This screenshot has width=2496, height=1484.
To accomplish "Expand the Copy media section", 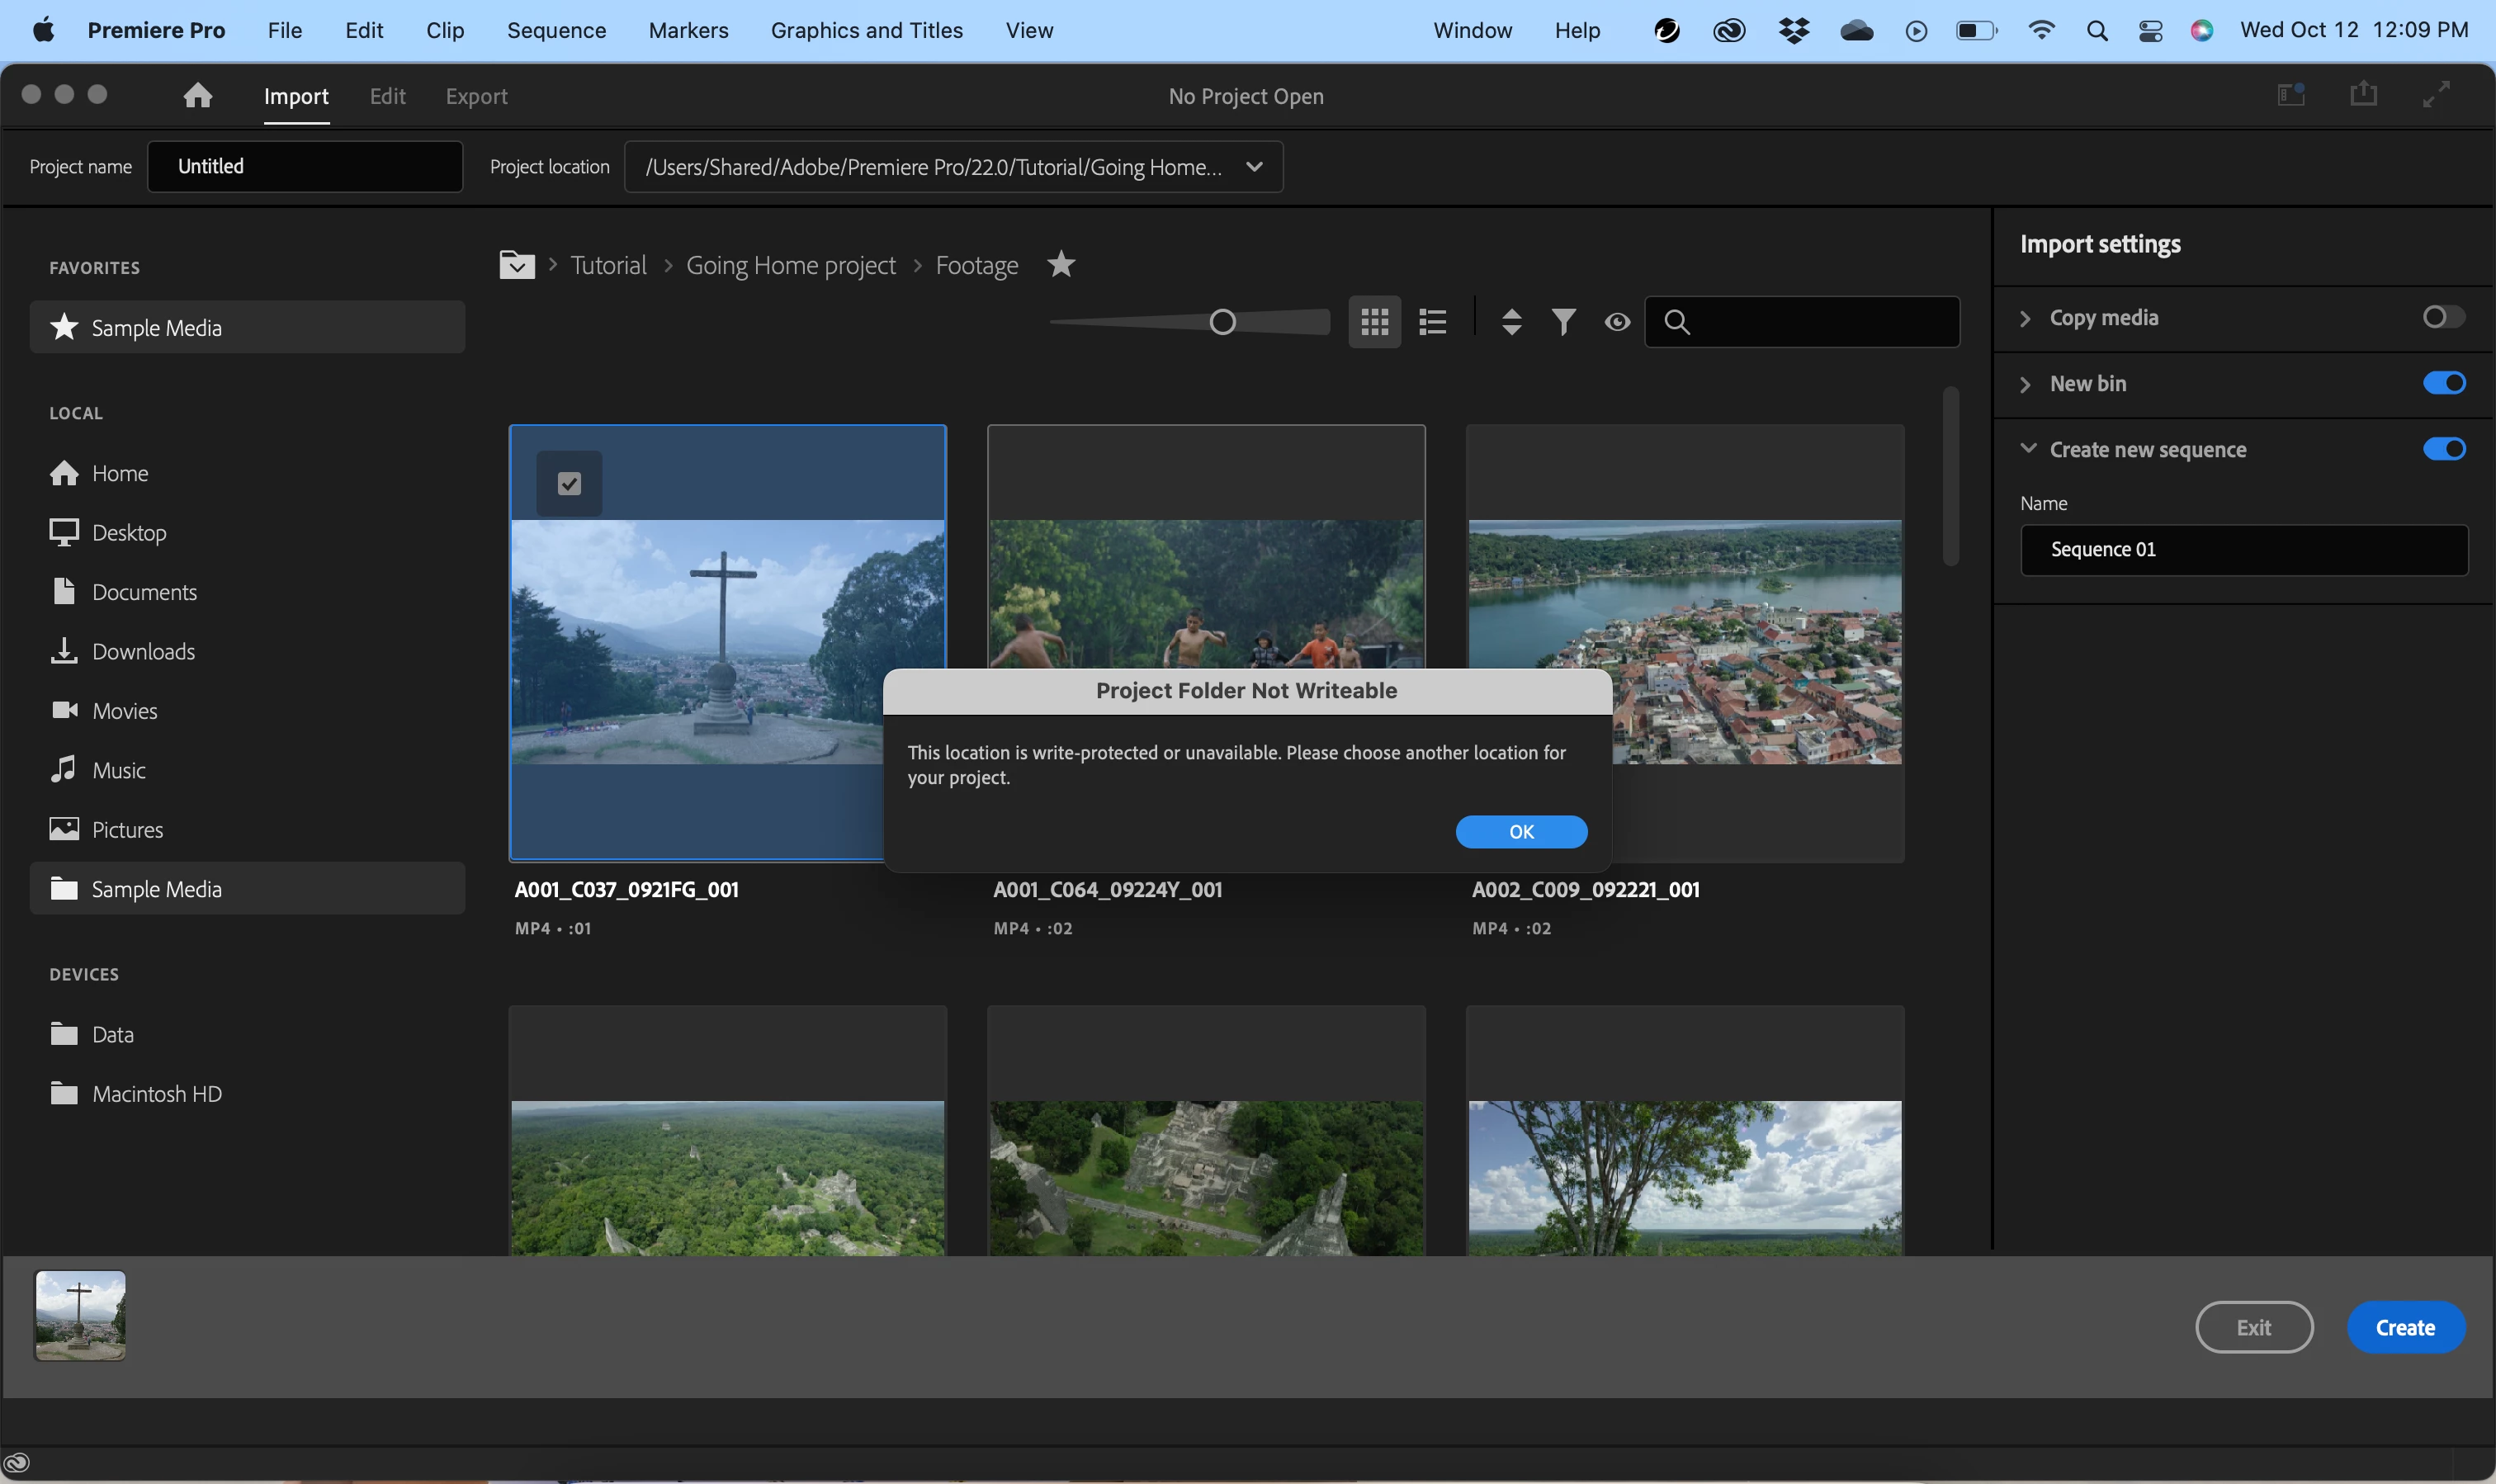I will (2025, 319).
